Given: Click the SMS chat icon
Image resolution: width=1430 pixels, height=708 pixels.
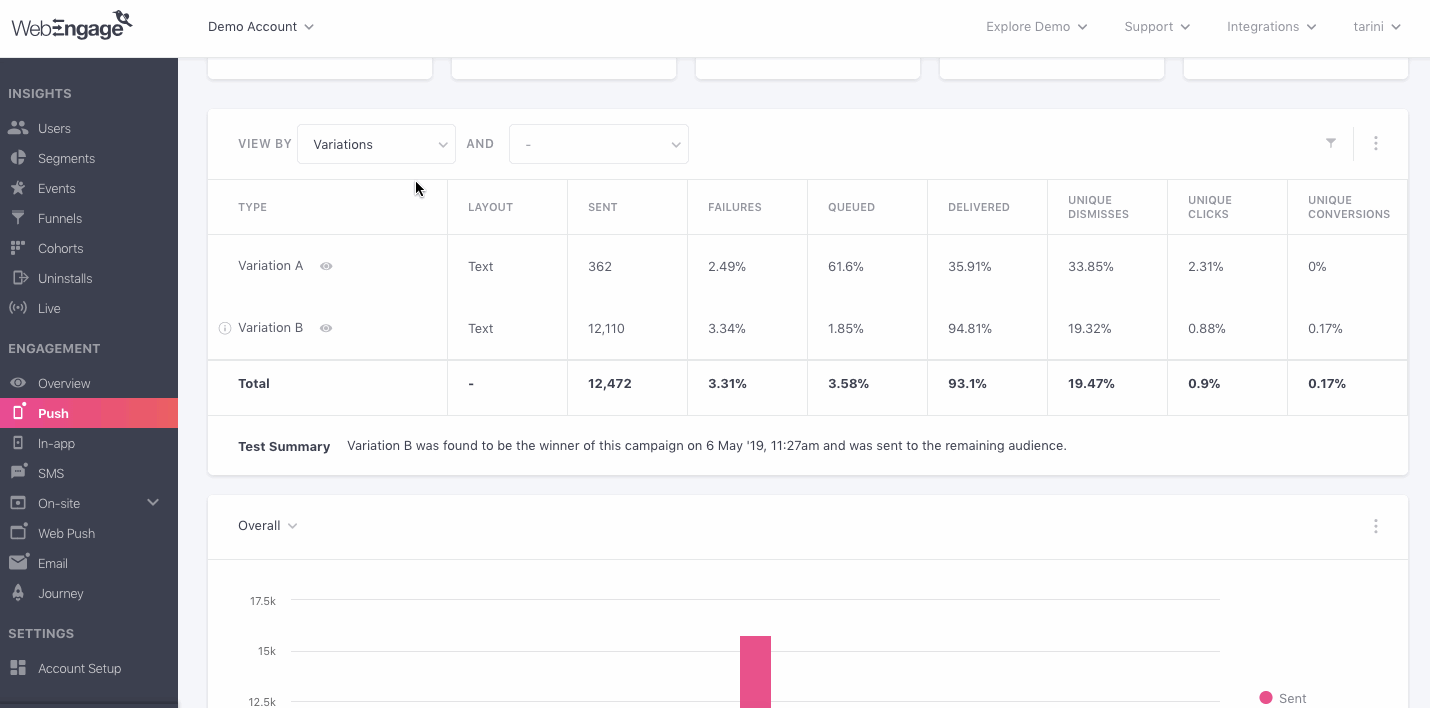Looking at the screenshot, I should coord(18,473).
